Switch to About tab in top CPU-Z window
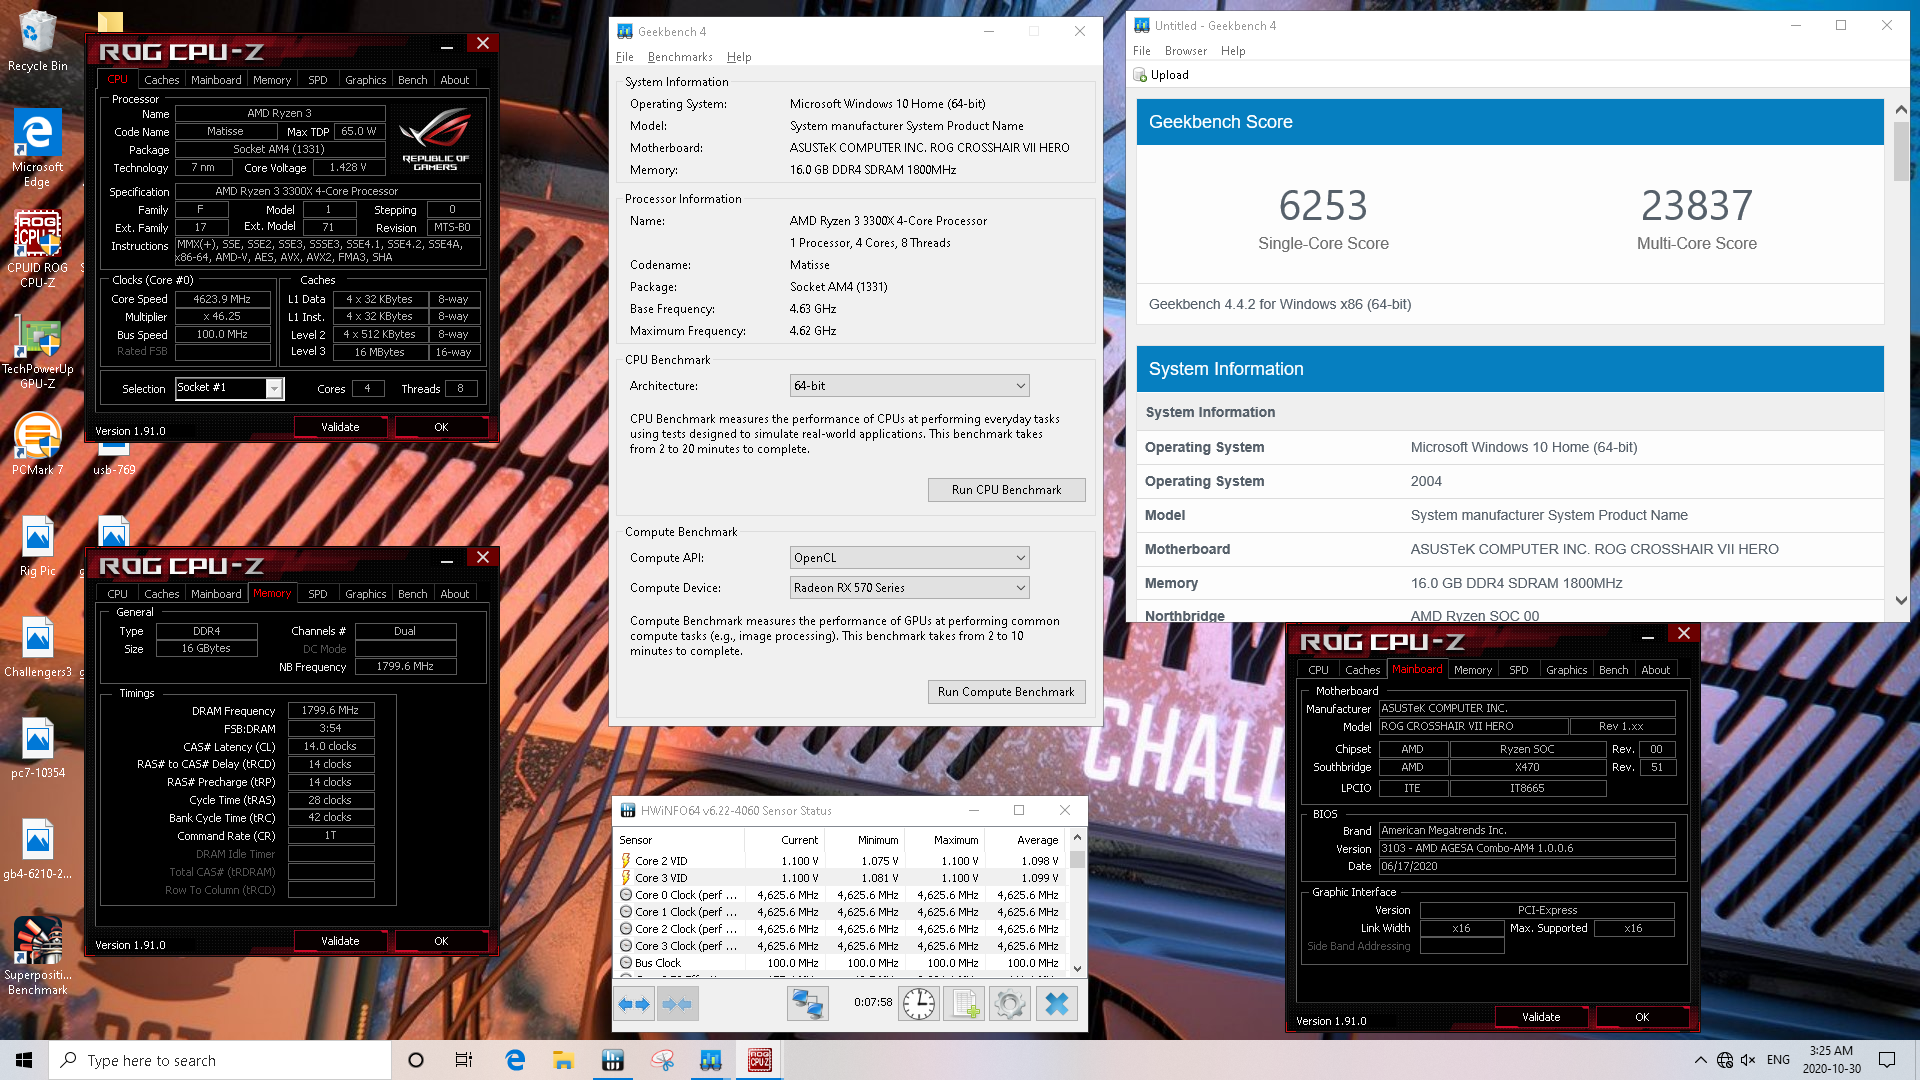This screenshot has width=1920, height=1080. [x=454, y=80]
